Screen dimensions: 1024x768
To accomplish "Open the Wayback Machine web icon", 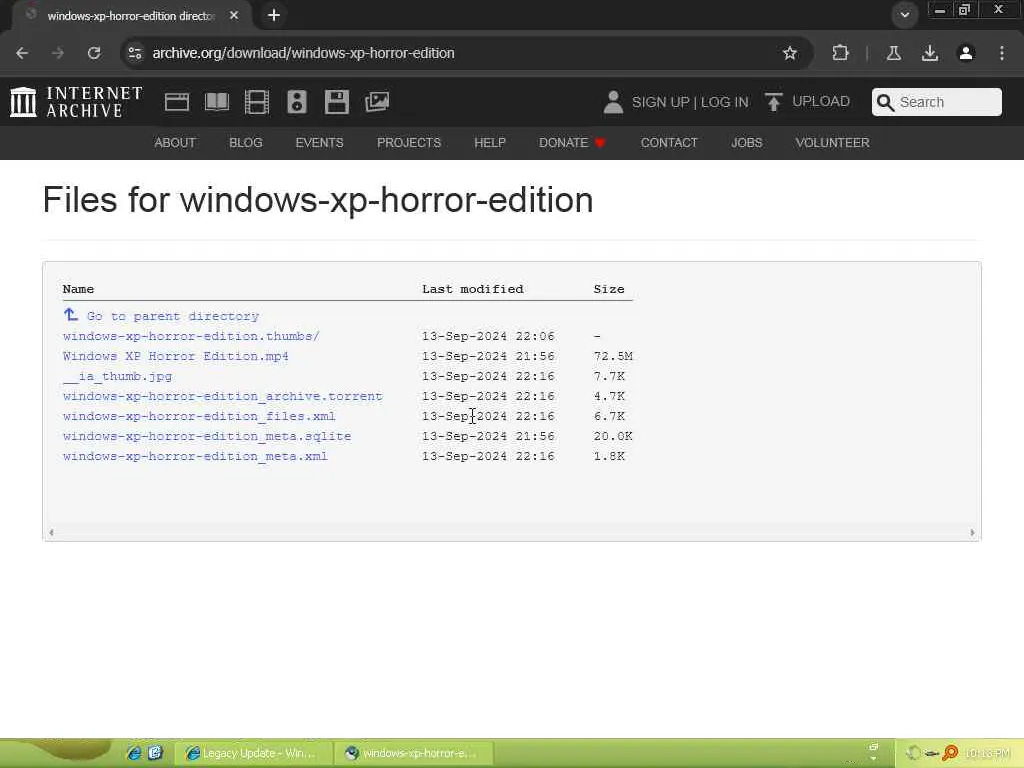I will click(x=177, y=102).
